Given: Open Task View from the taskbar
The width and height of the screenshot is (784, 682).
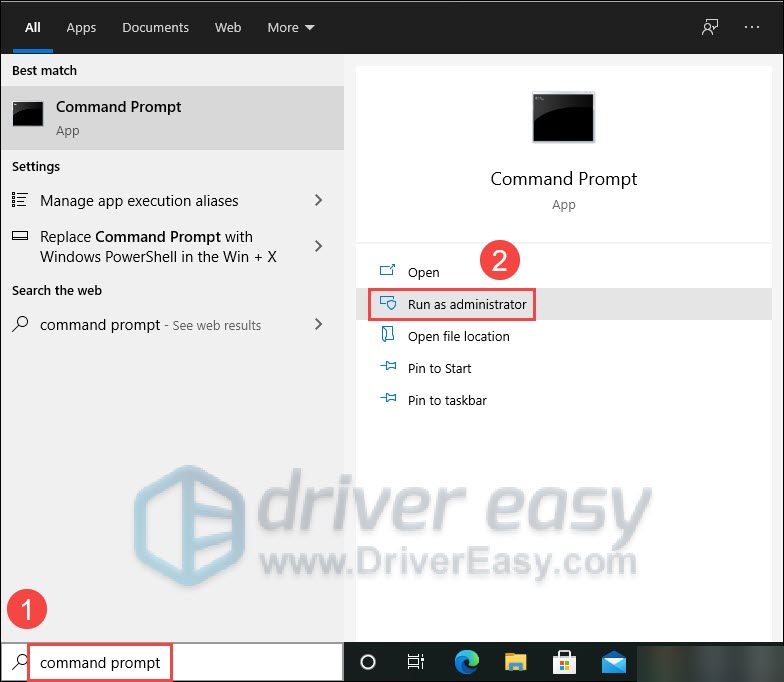Looking at the screenshot, I should pos(416,662).
